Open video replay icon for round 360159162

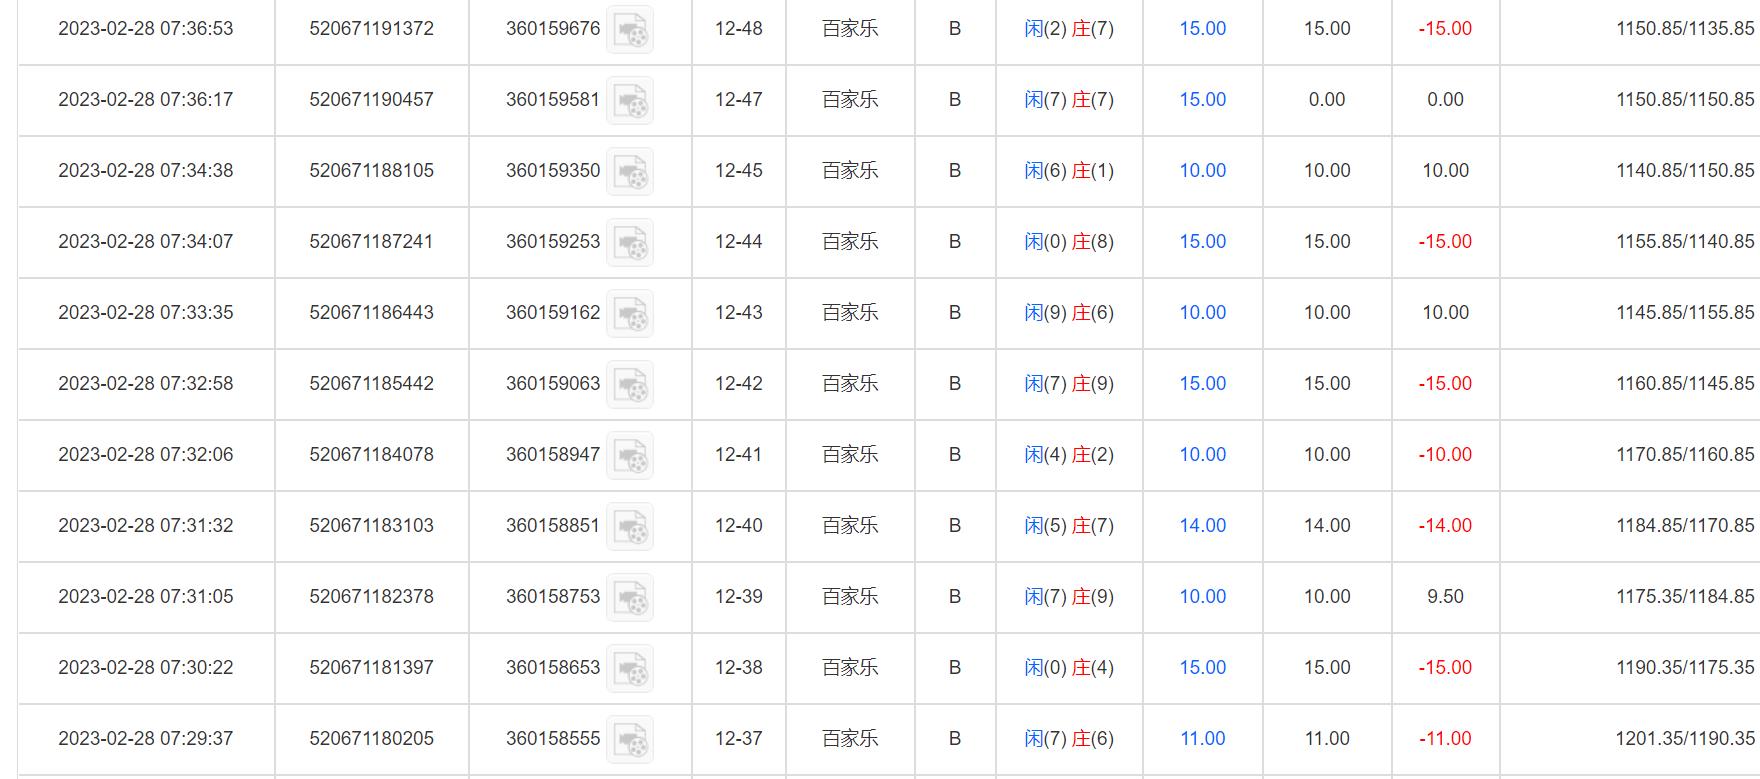(x=630, y=314)
